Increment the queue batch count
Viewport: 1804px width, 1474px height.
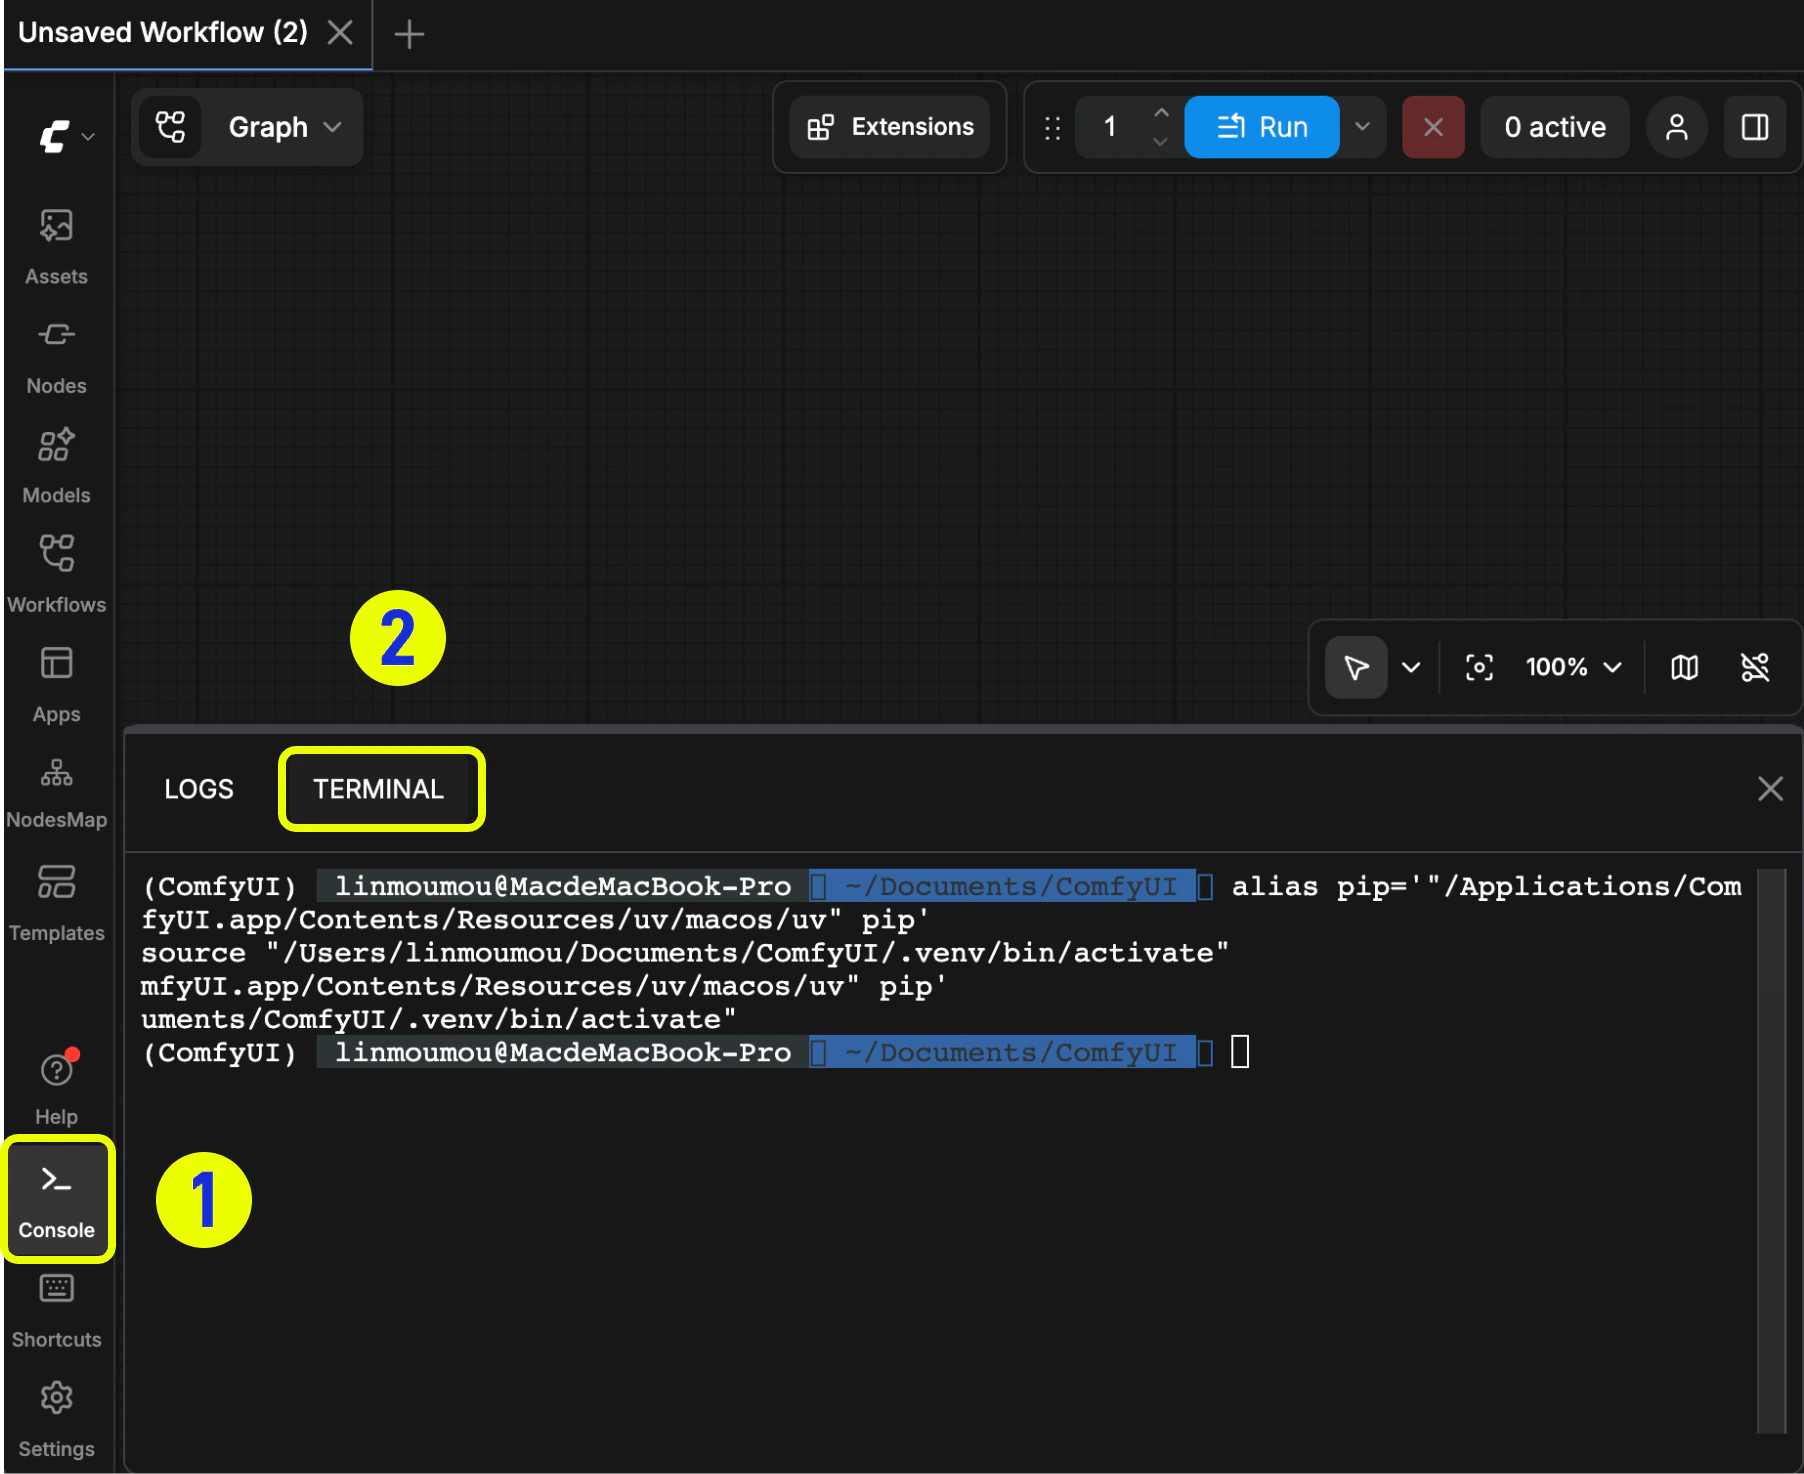point(1161,113)
